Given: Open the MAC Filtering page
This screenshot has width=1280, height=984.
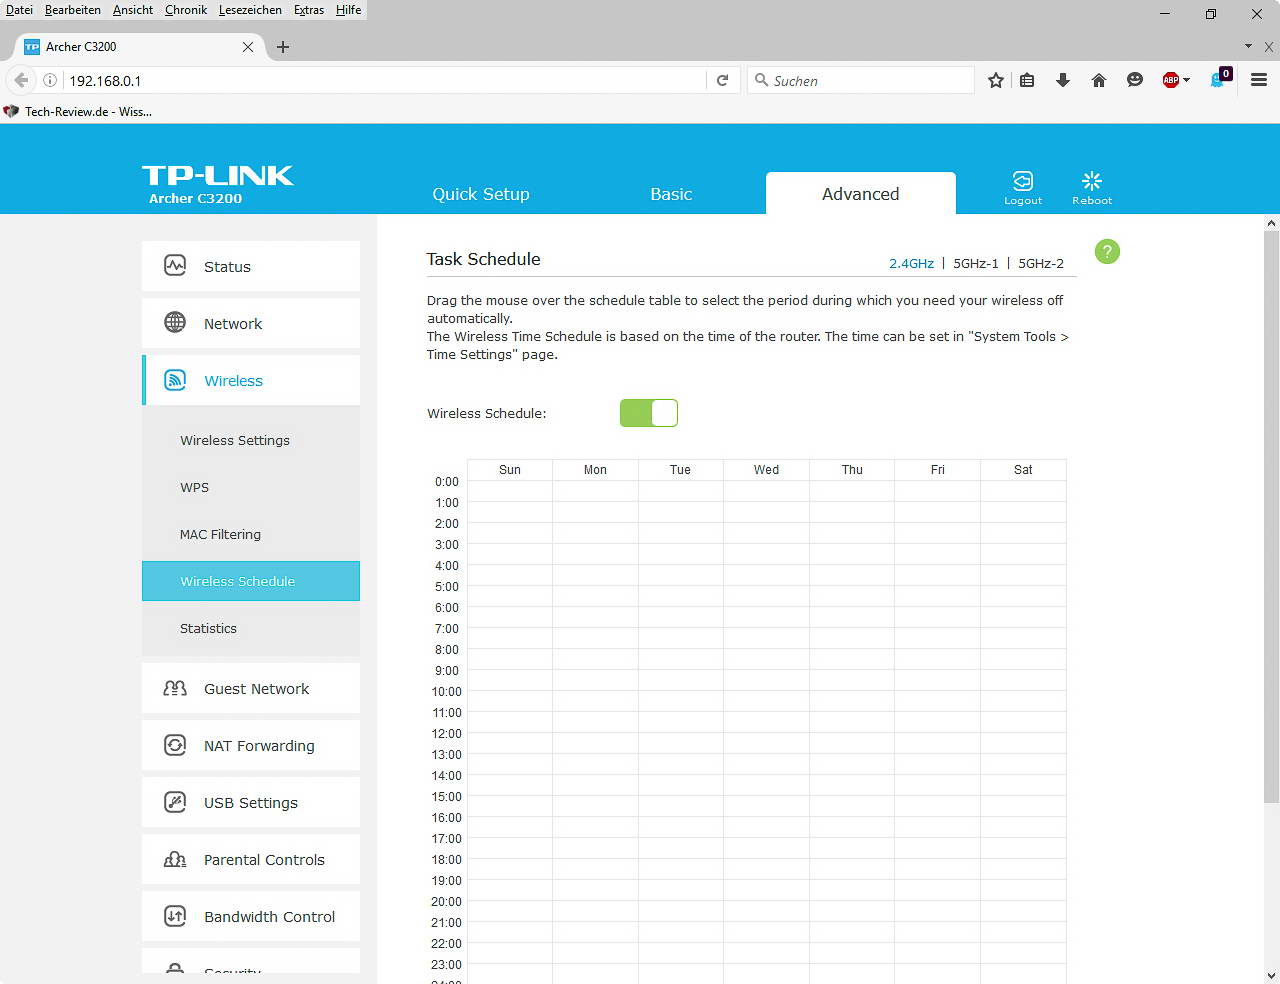Looking at the screenshot, I should click(220, 535).
